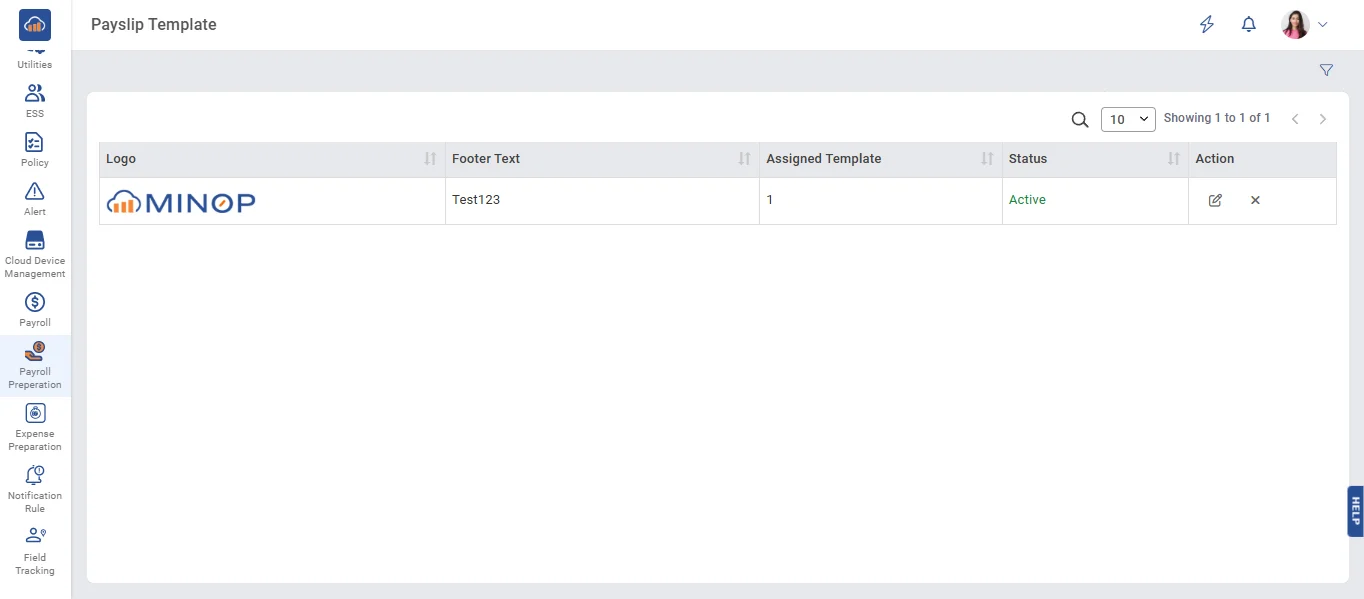Click the HELP side tab
Viewport: 1364px width, 599px height.
(x=1355, y=511)
